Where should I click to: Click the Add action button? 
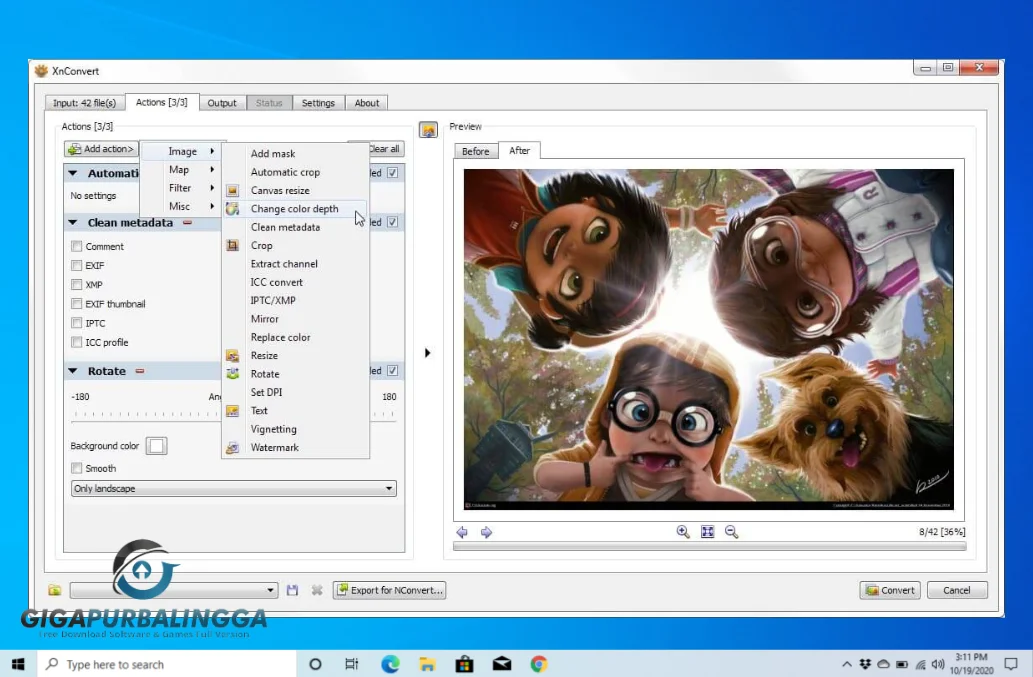pyautogui.click(x=101, y=149)
